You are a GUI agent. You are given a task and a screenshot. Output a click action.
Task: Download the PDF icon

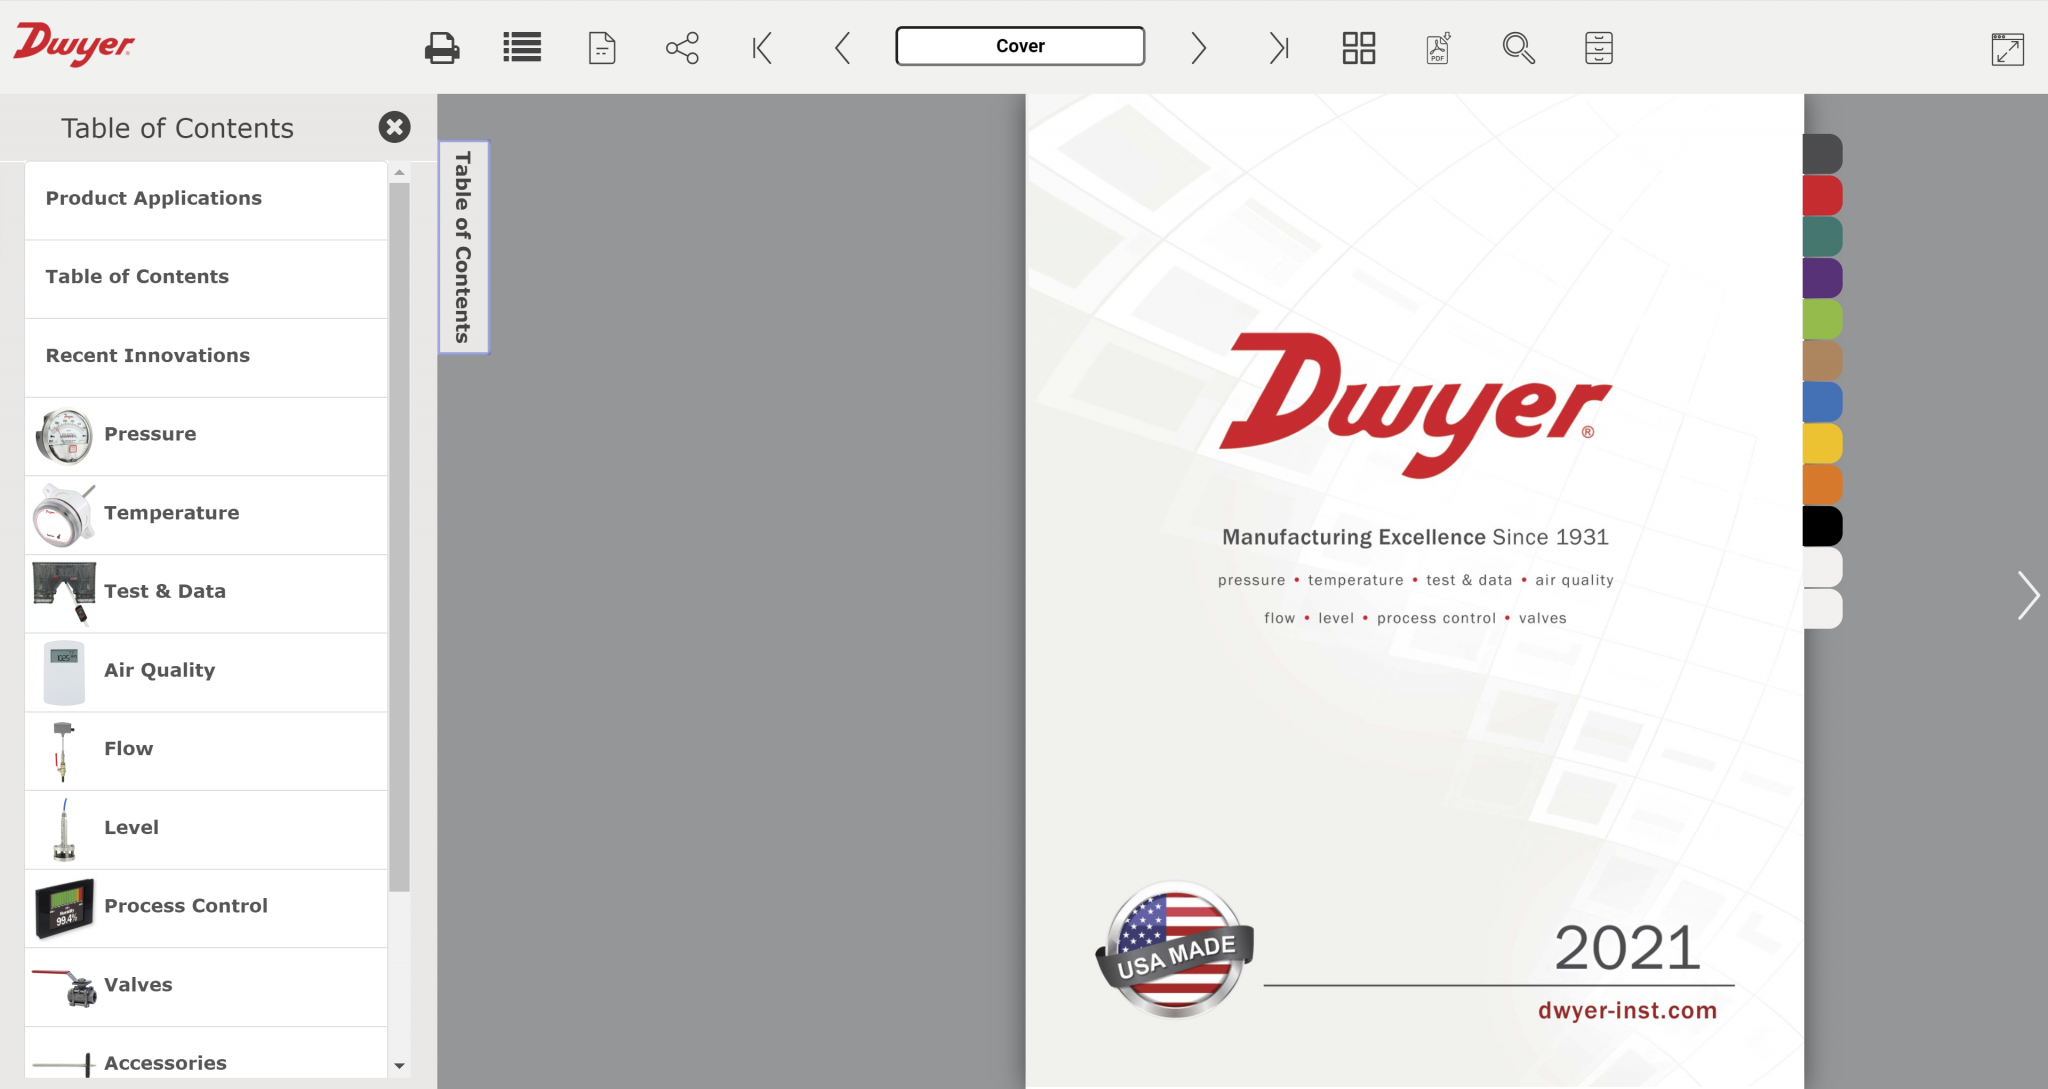1438,47
